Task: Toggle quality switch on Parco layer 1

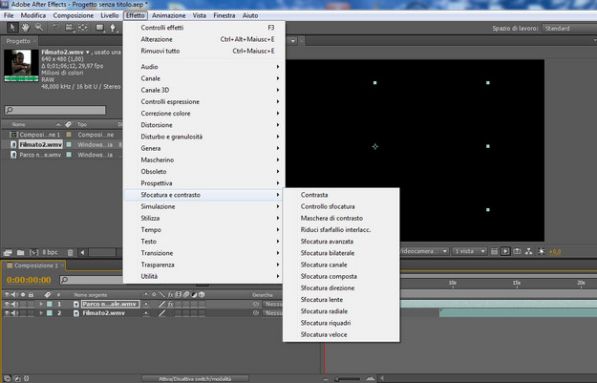Action: 162,304
